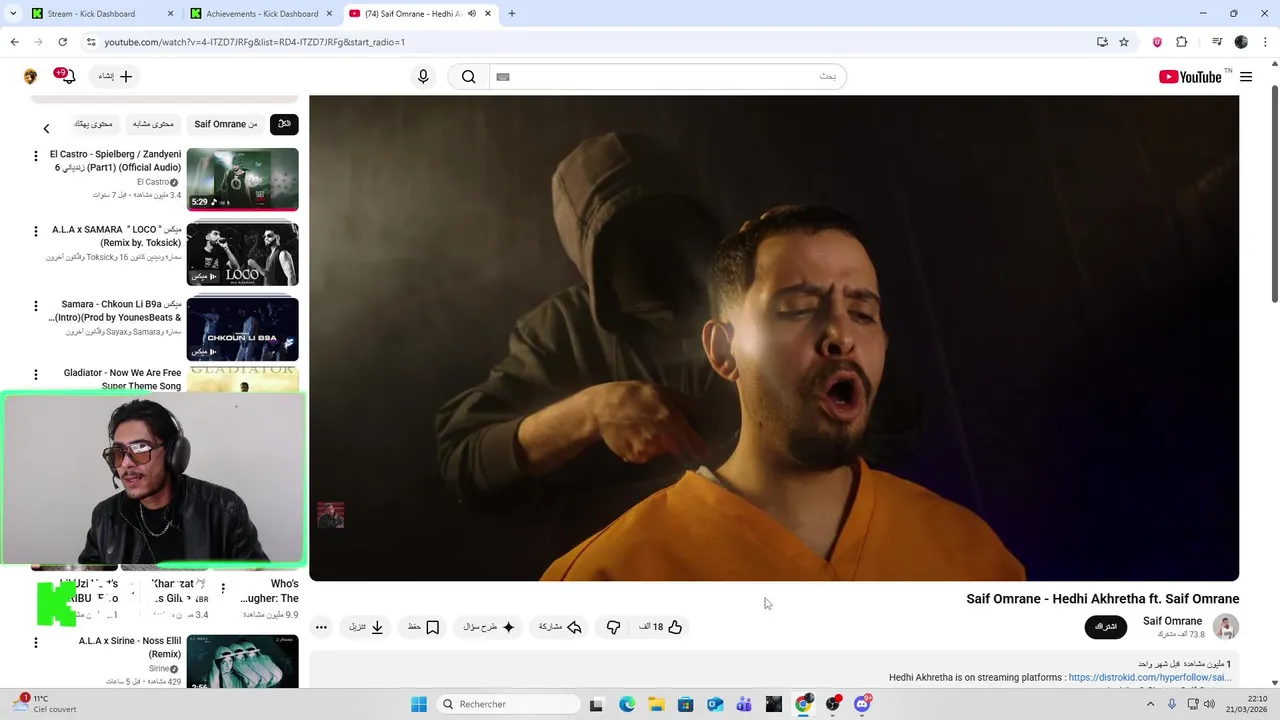Open El Castro Spielberg video thumbnail
The width and height of the screenshot is (1280, 720).
242,179
